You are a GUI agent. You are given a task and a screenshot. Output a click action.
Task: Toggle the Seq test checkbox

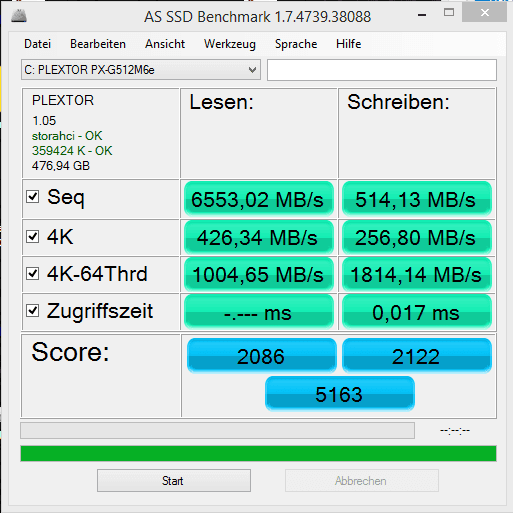(33, 197)
